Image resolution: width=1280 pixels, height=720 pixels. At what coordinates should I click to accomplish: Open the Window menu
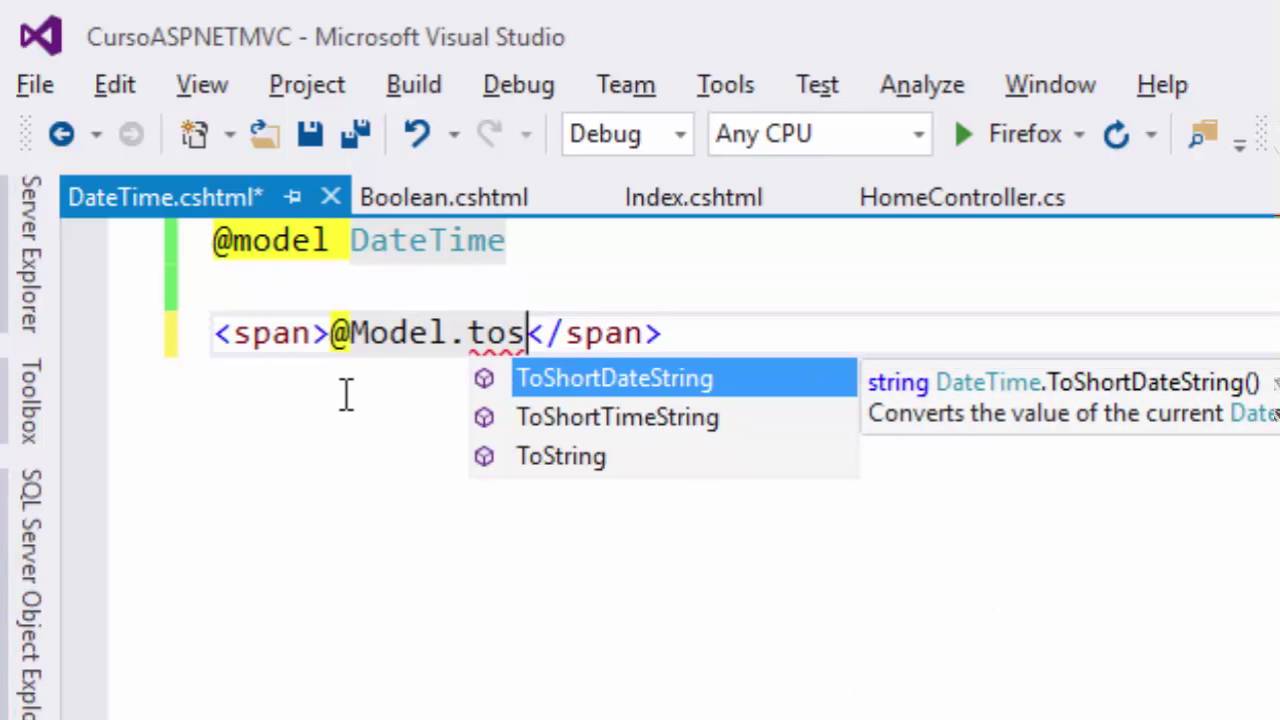click(x=1050, y=85)
